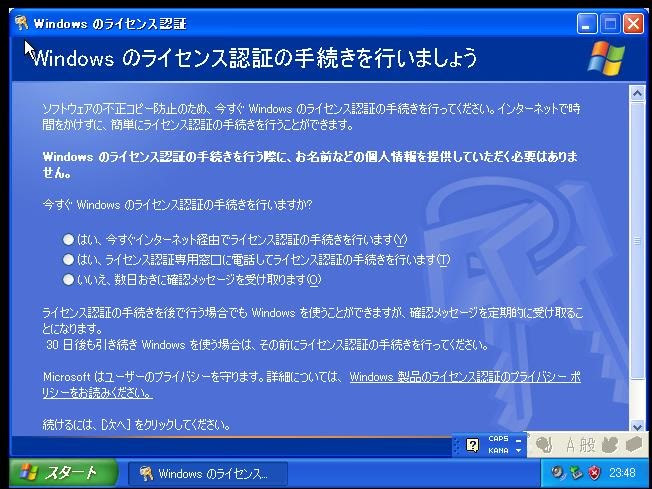This screenshot has width=652, height=489.
Task: Click the scrollbar up arrow
Action: click(637, 93)
